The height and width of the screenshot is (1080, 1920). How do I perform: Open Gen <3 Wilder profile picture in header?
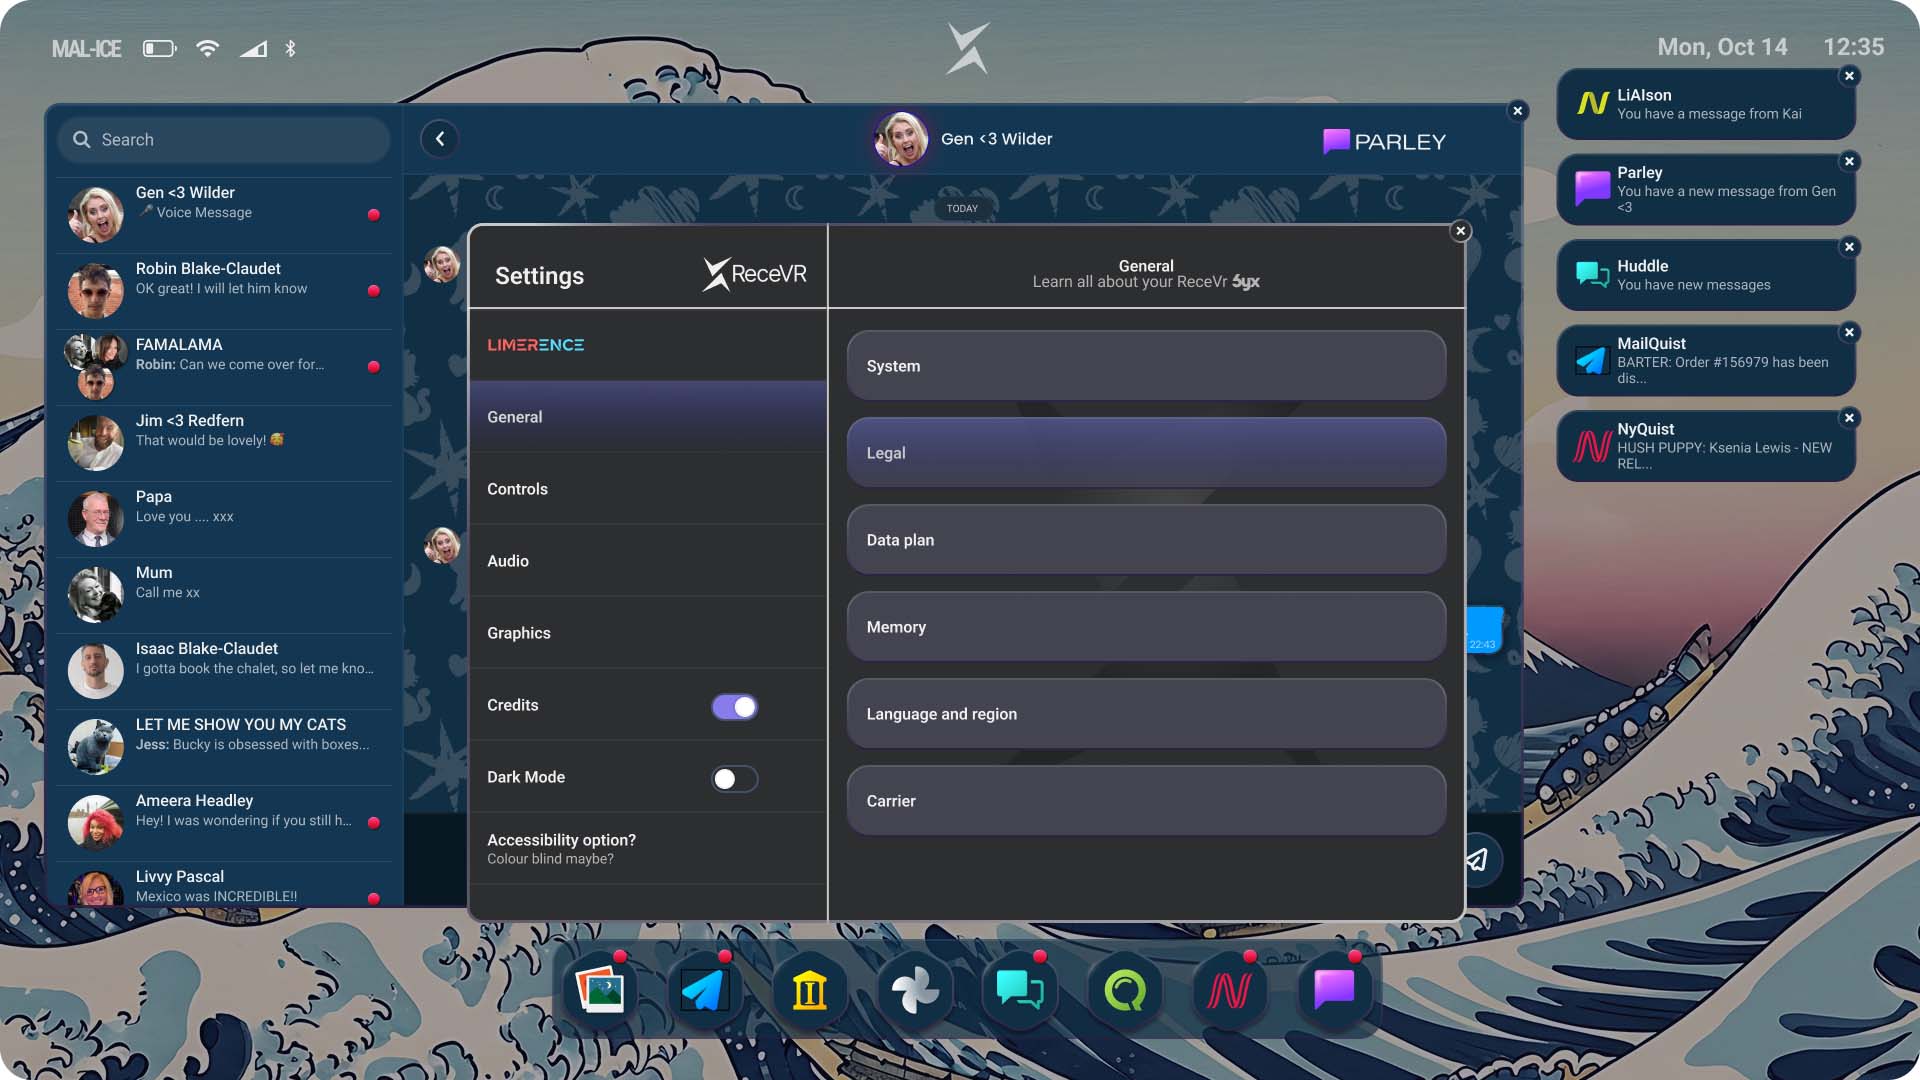coord(901,139)
